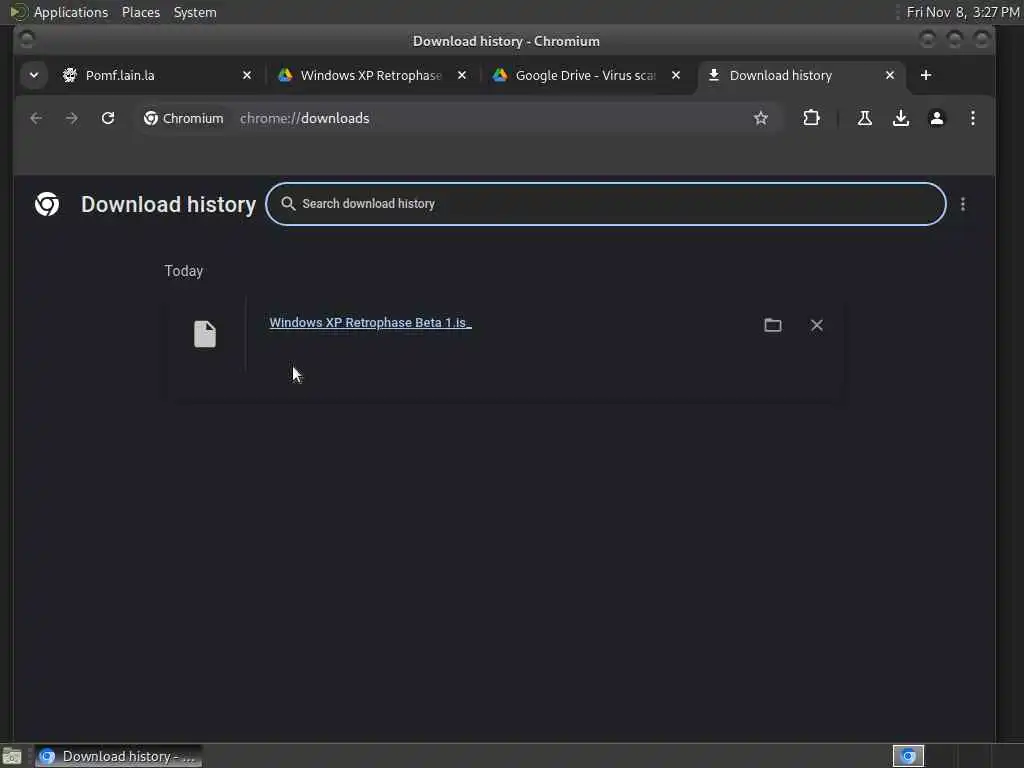Viewport: 1024px width, 768px height.
Task: Click the magnifier icon in search field
Action: pos(288,204)
